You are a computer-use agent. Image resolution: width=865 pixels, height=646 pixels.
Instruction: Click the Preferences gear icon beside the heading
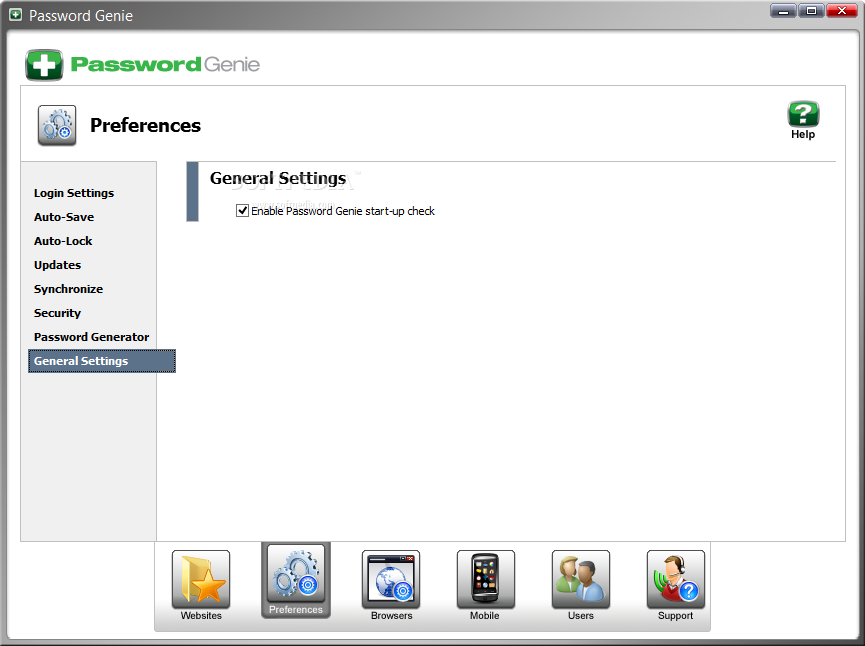coord(57,125)
